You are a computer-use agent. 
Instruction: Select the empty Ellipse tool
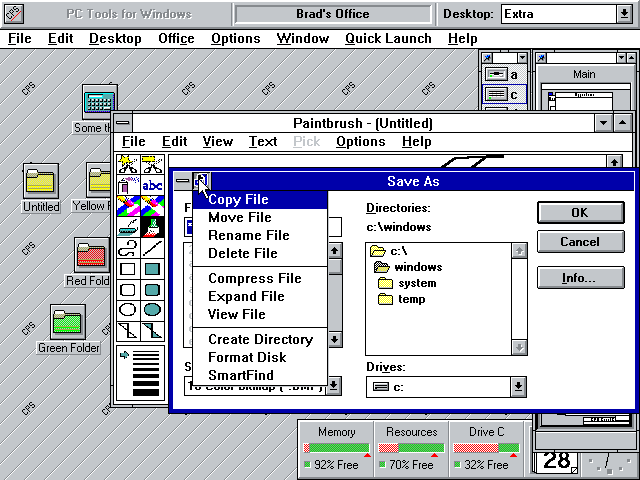pos(128,310)
